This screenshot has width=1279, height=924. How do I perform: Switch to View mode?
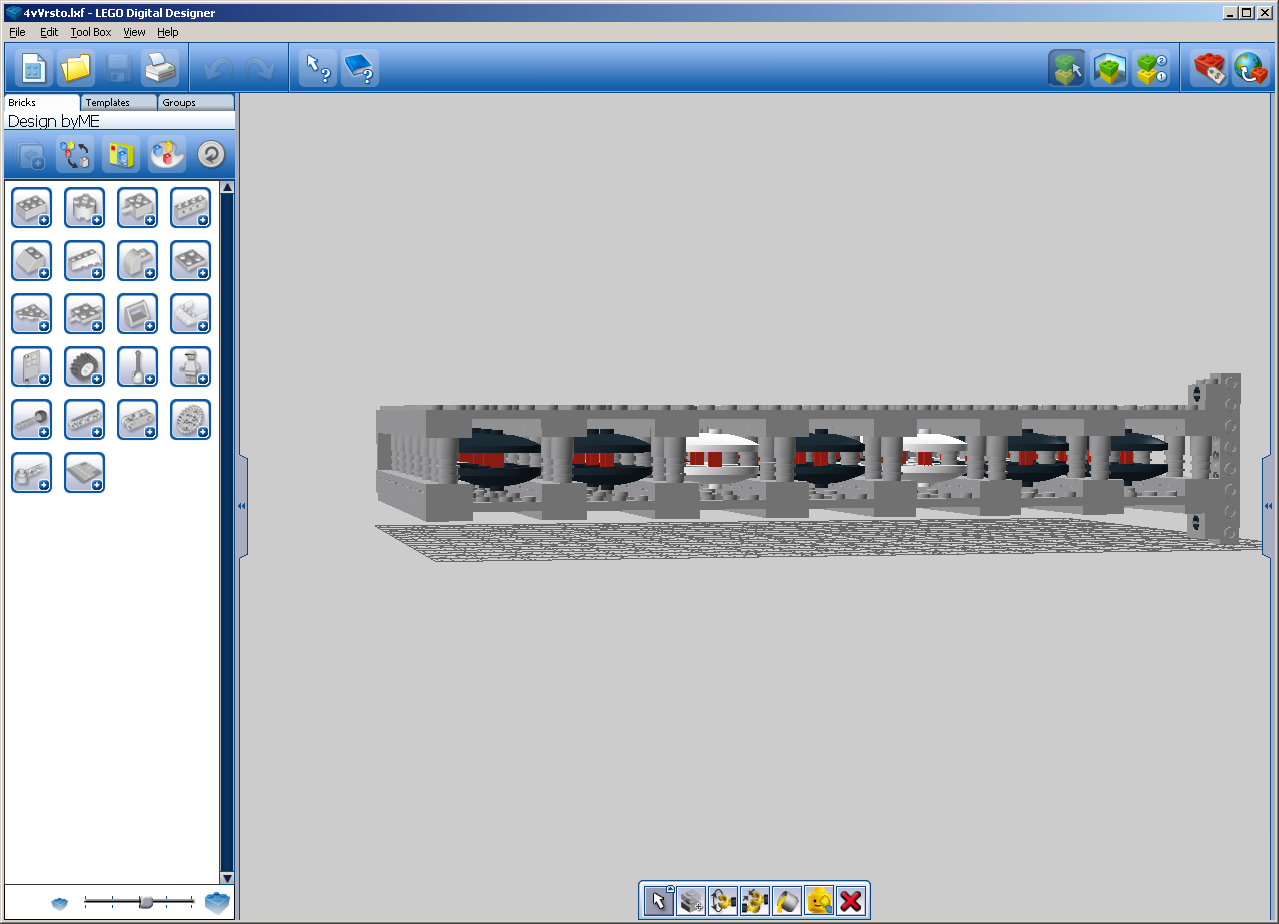1109,68
